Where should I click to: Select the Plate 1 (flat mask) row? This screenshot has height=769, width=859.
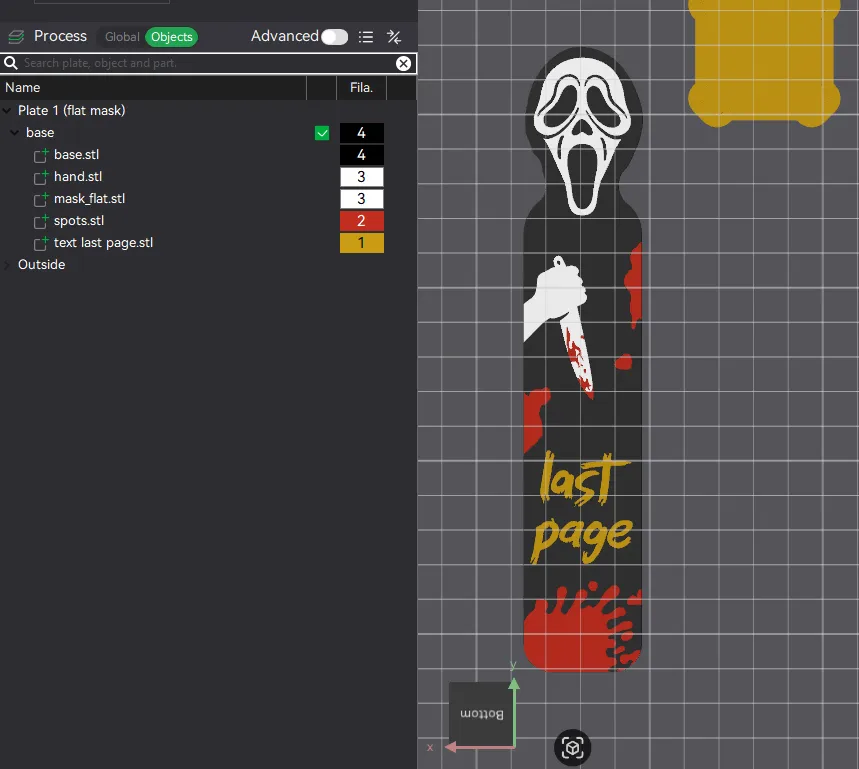pyautogui.click(x=208, y=111)
